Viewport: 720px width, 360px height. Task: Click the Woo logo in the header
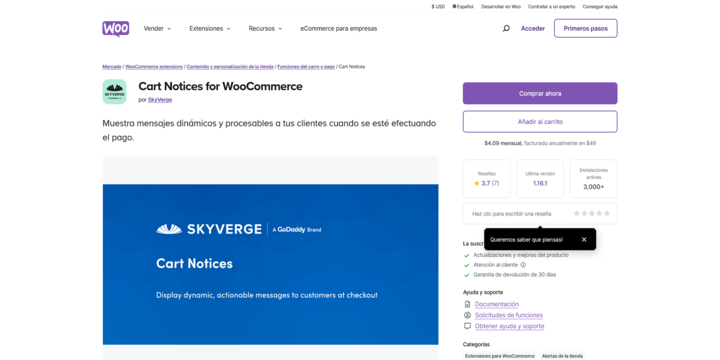coord(116,28)
